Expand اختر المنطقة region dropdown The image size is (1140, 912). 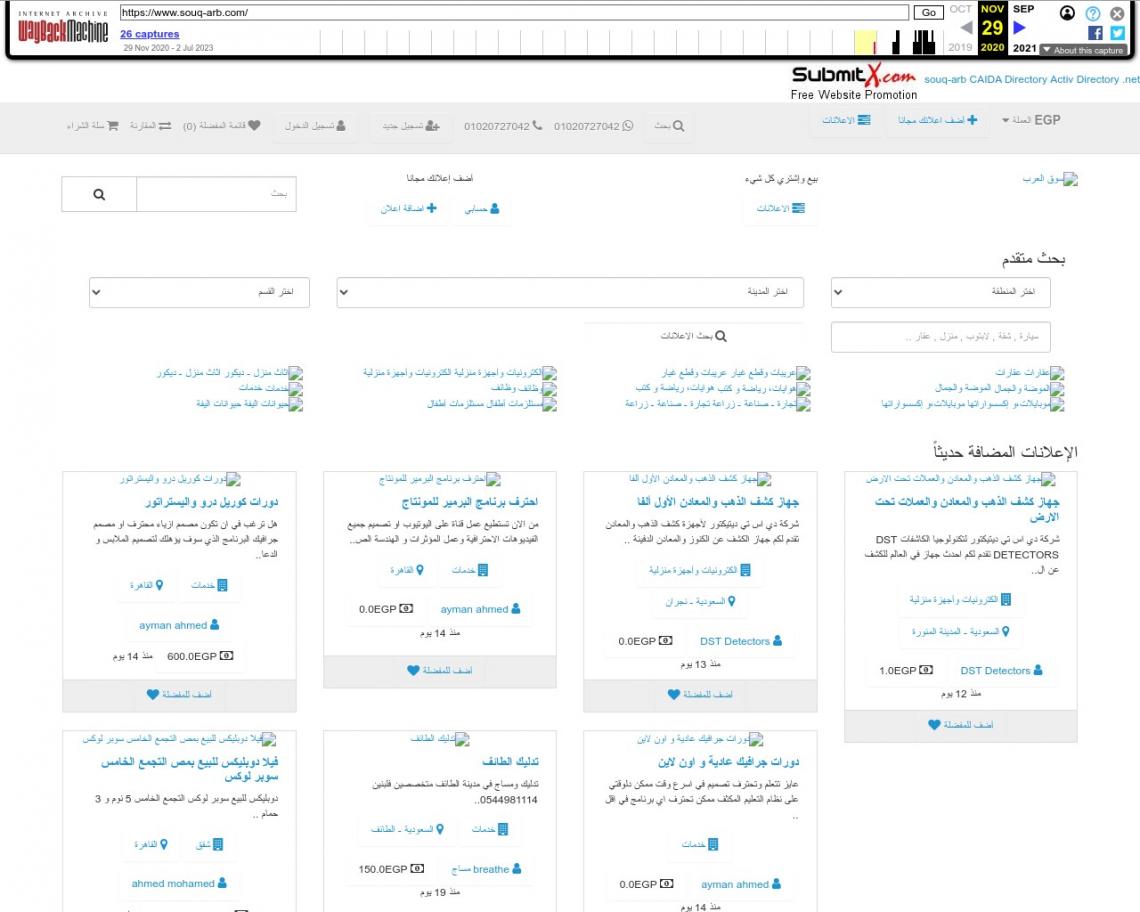(941, 292)
